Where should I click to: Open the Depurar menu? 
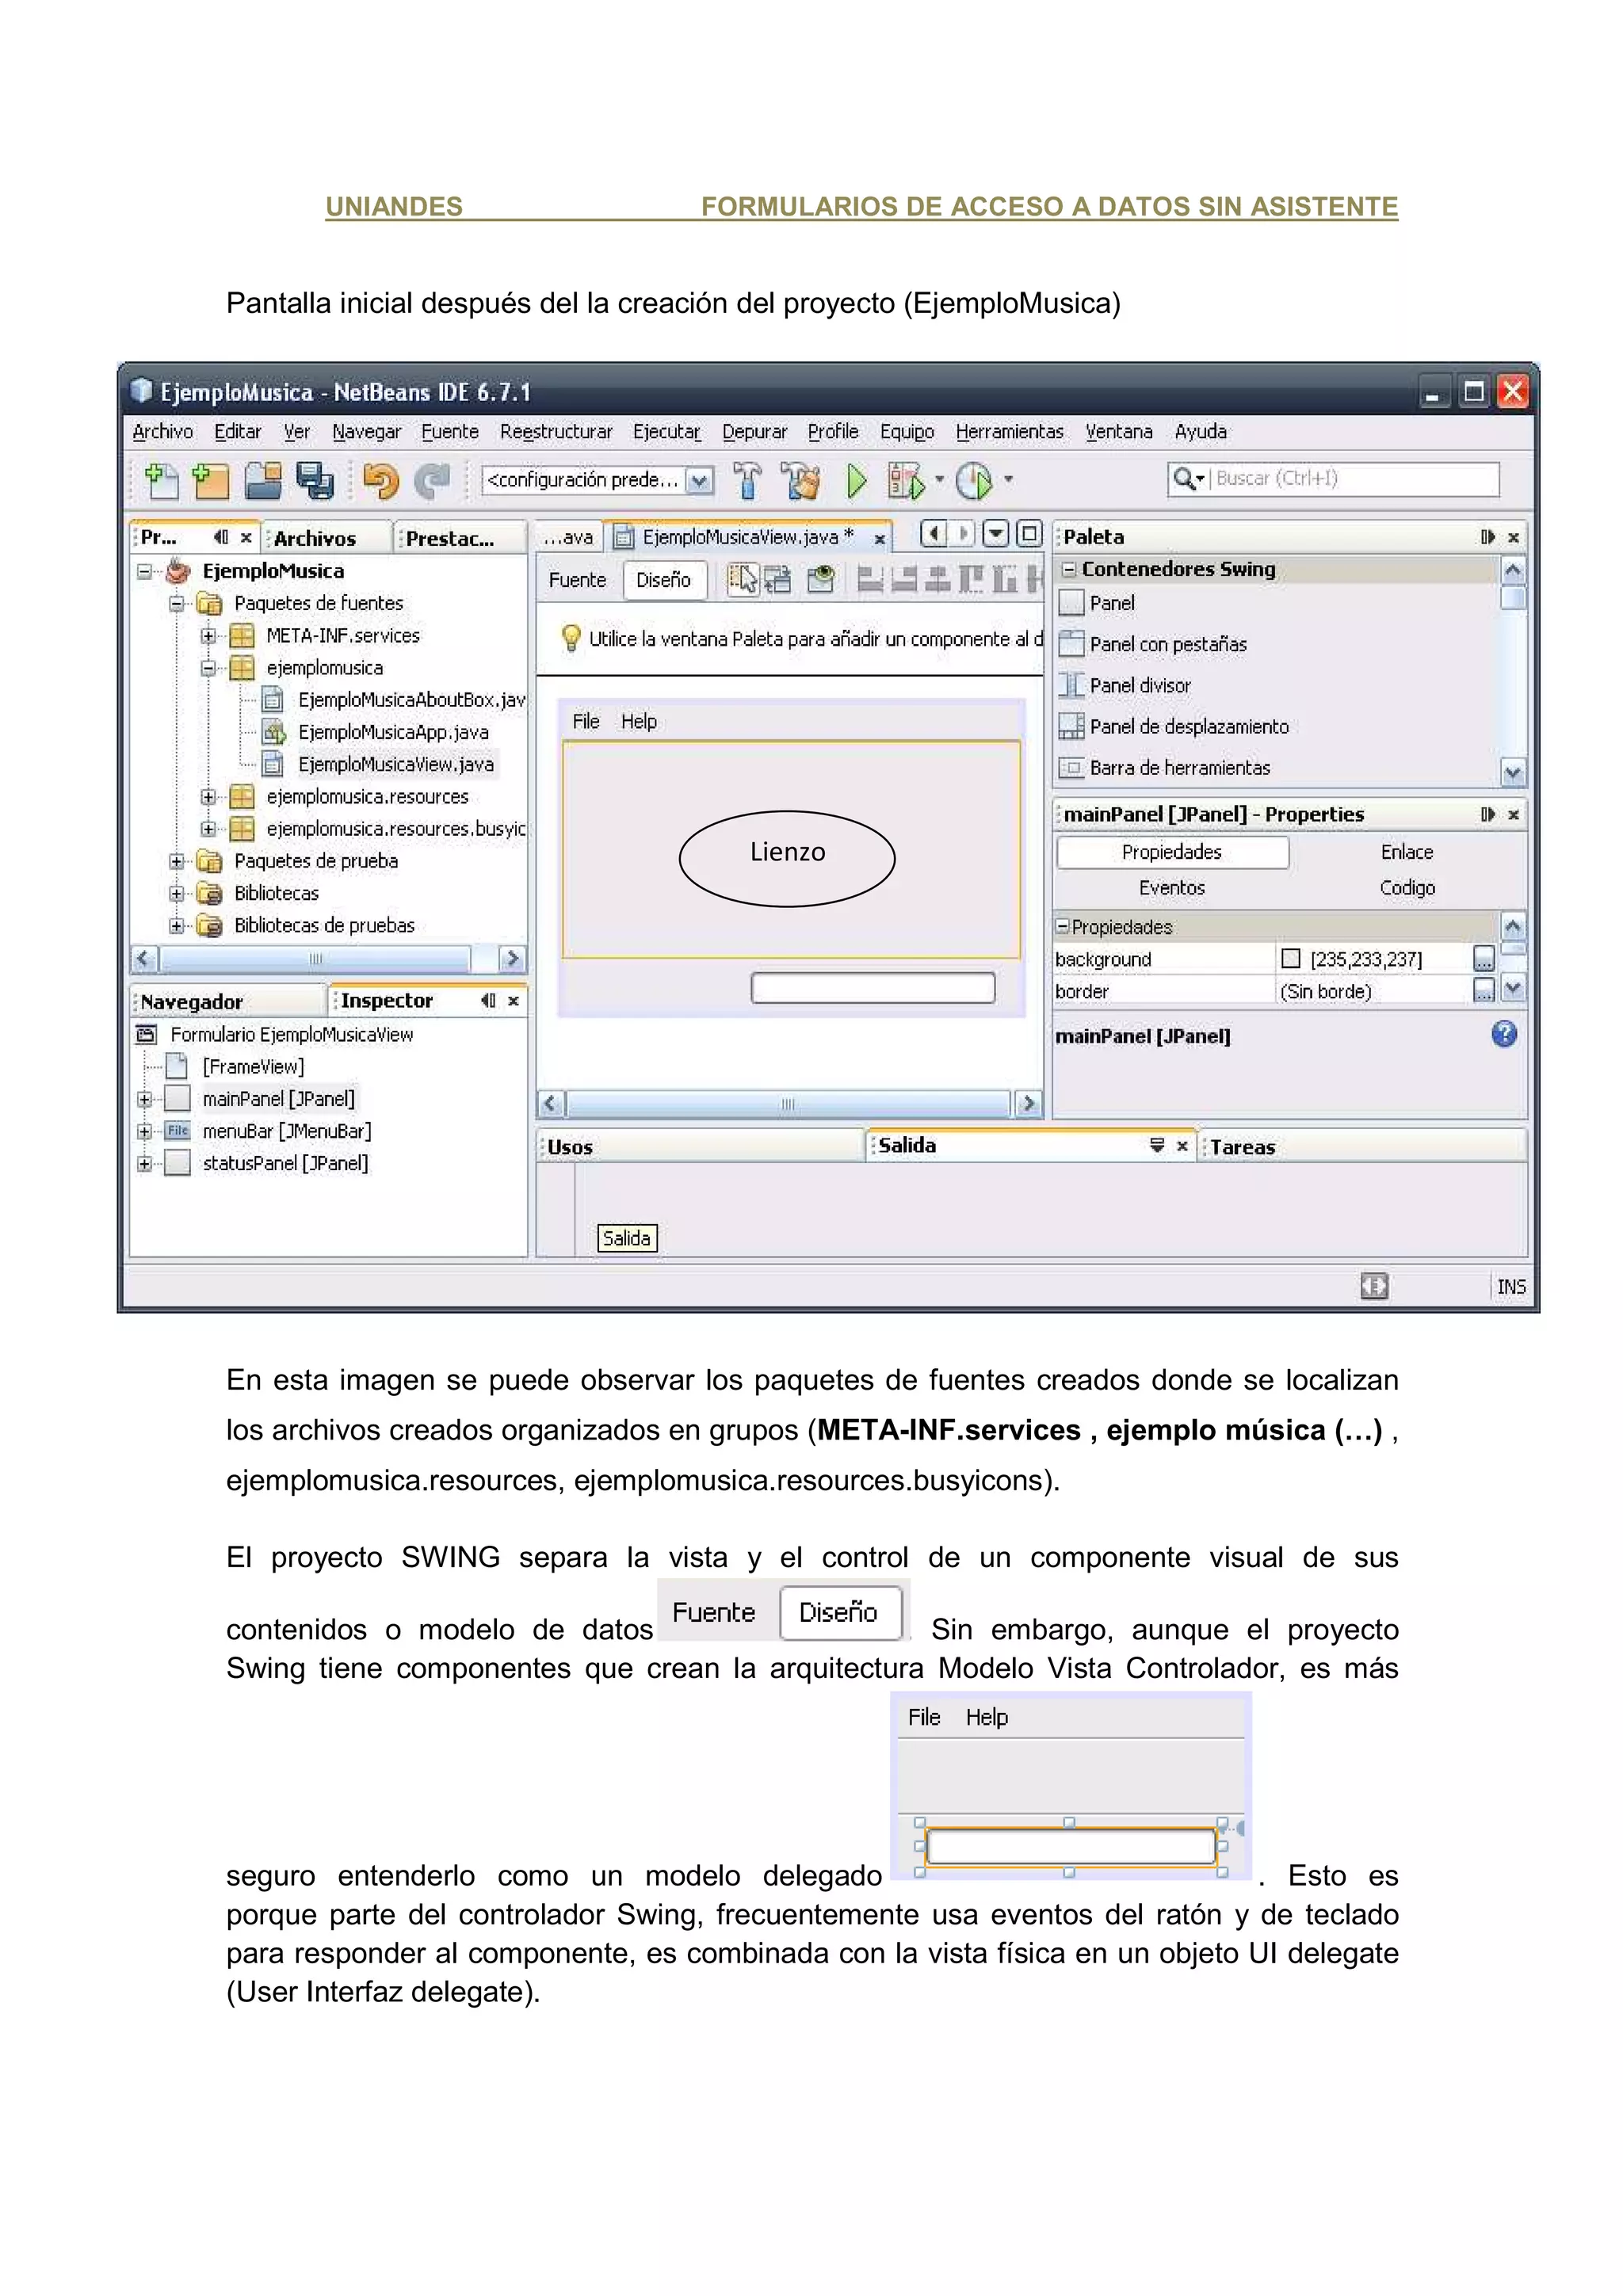(754, 432)
